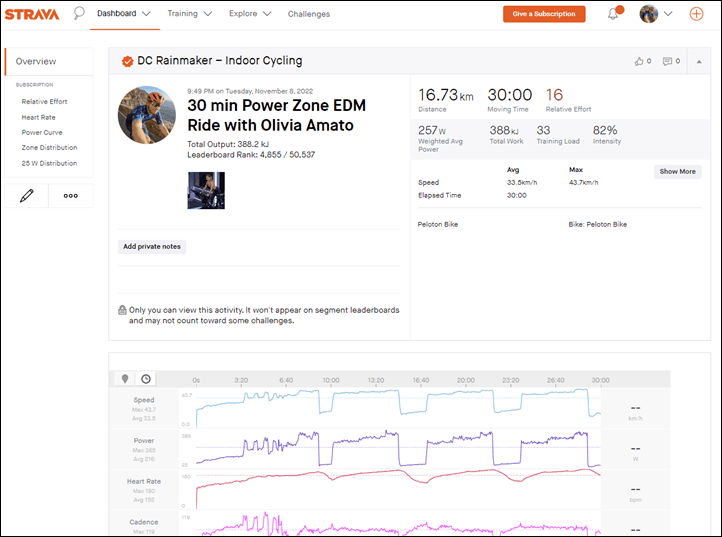Screen dimensions: 722x537
Task: Click DC Rainmaker athlete name link
Action: (175, 61)
